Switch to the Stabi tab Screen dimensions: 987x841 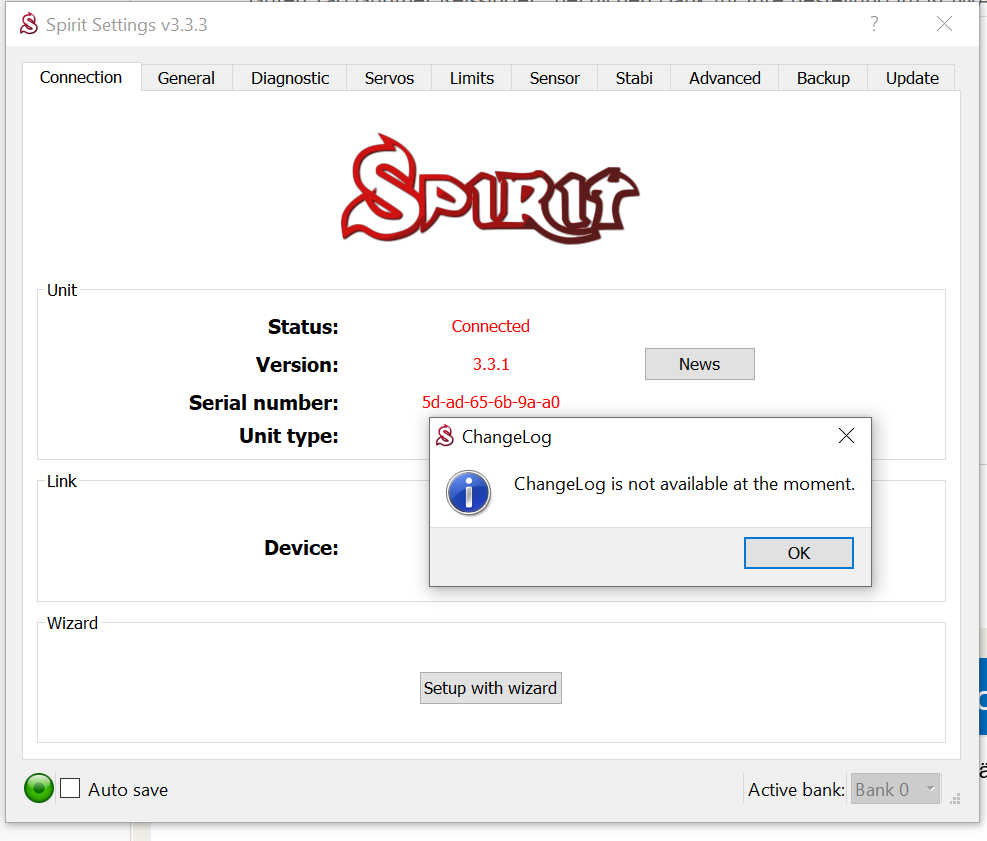(634, 78)
